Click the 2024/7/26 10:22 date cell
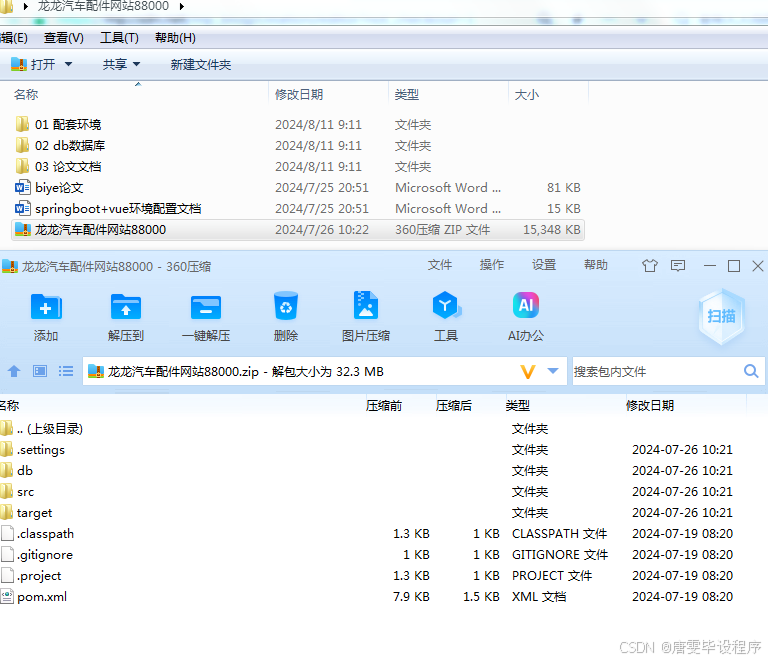 pos(322,230)
